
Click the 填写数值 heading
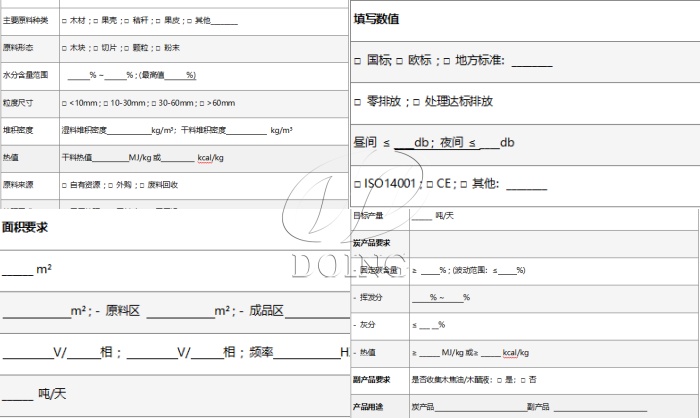(x=376, y=19)
